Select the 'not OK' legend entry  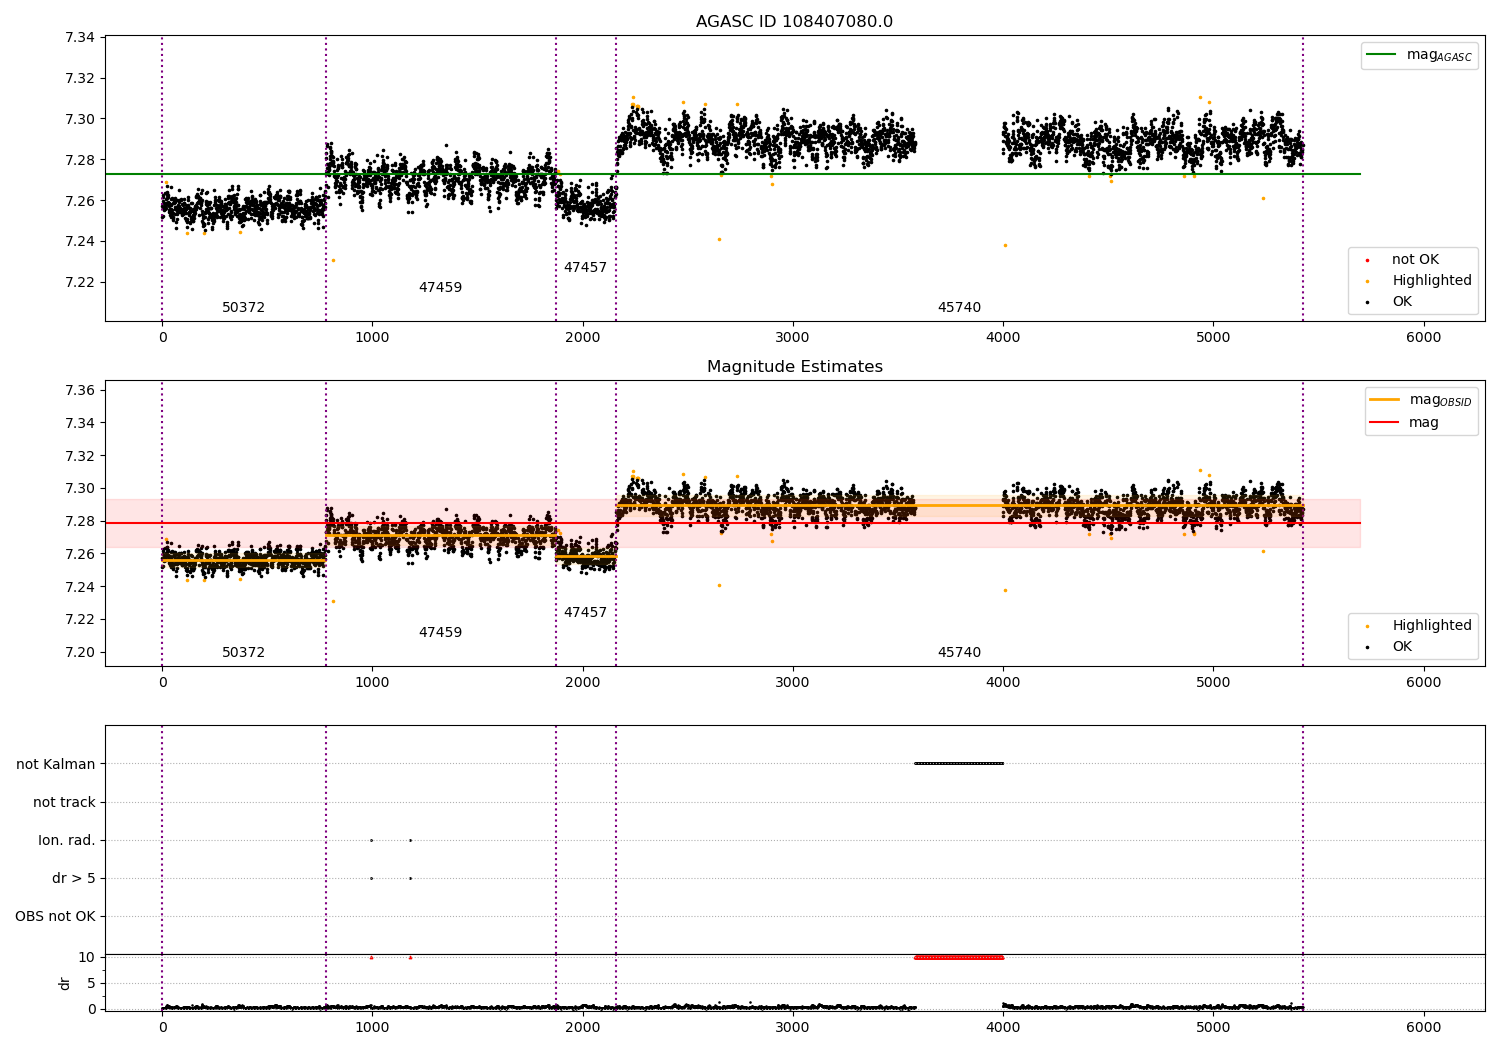pos(1415,260)
